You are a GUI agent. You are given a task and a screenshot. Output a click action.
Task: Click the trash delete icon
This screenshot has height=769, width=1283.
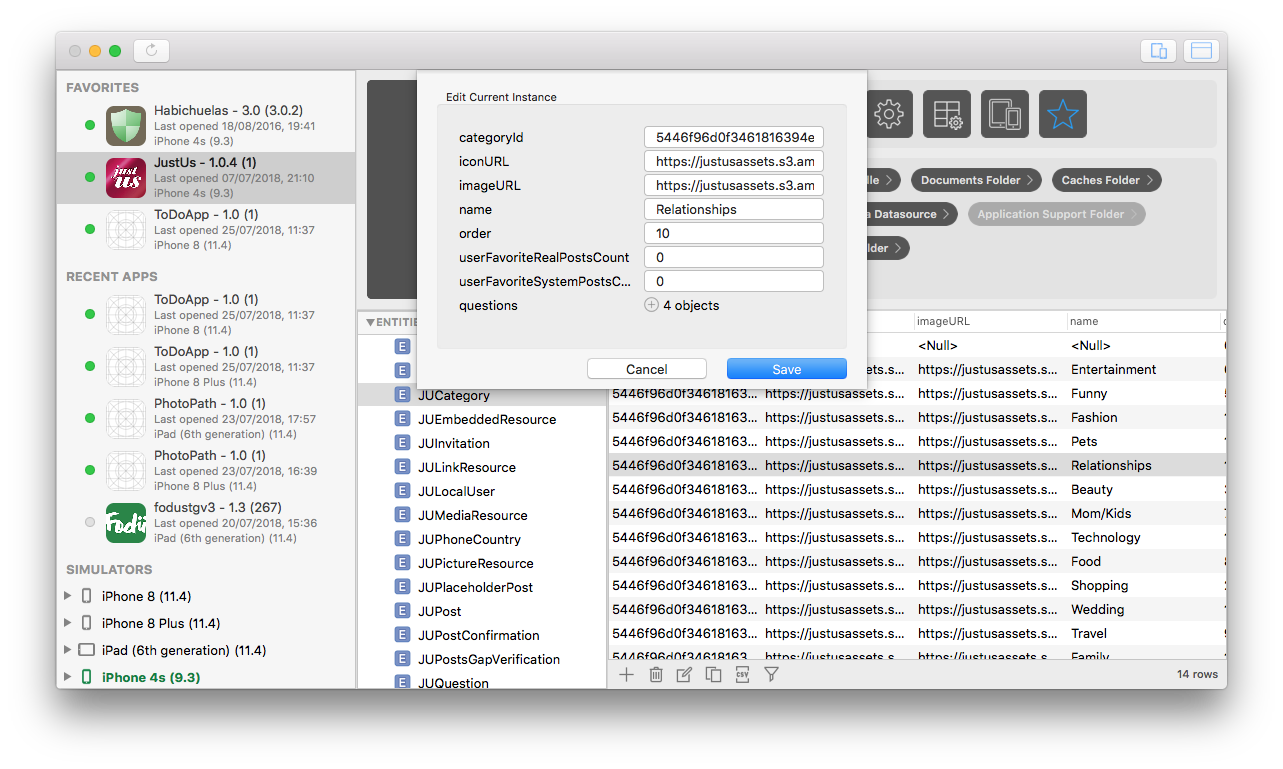[x=656, y=675]
